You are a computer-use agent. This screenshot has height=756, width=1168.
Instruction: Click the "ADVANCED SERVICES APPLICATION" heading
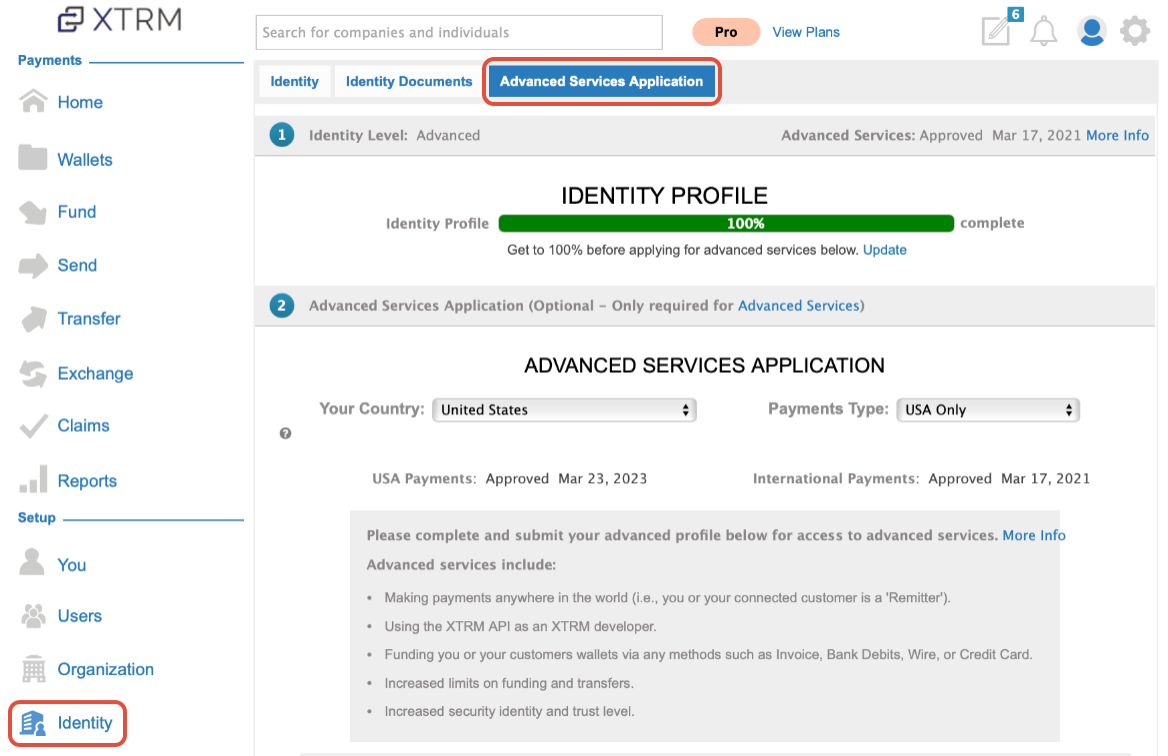click(x=704, y=365)
